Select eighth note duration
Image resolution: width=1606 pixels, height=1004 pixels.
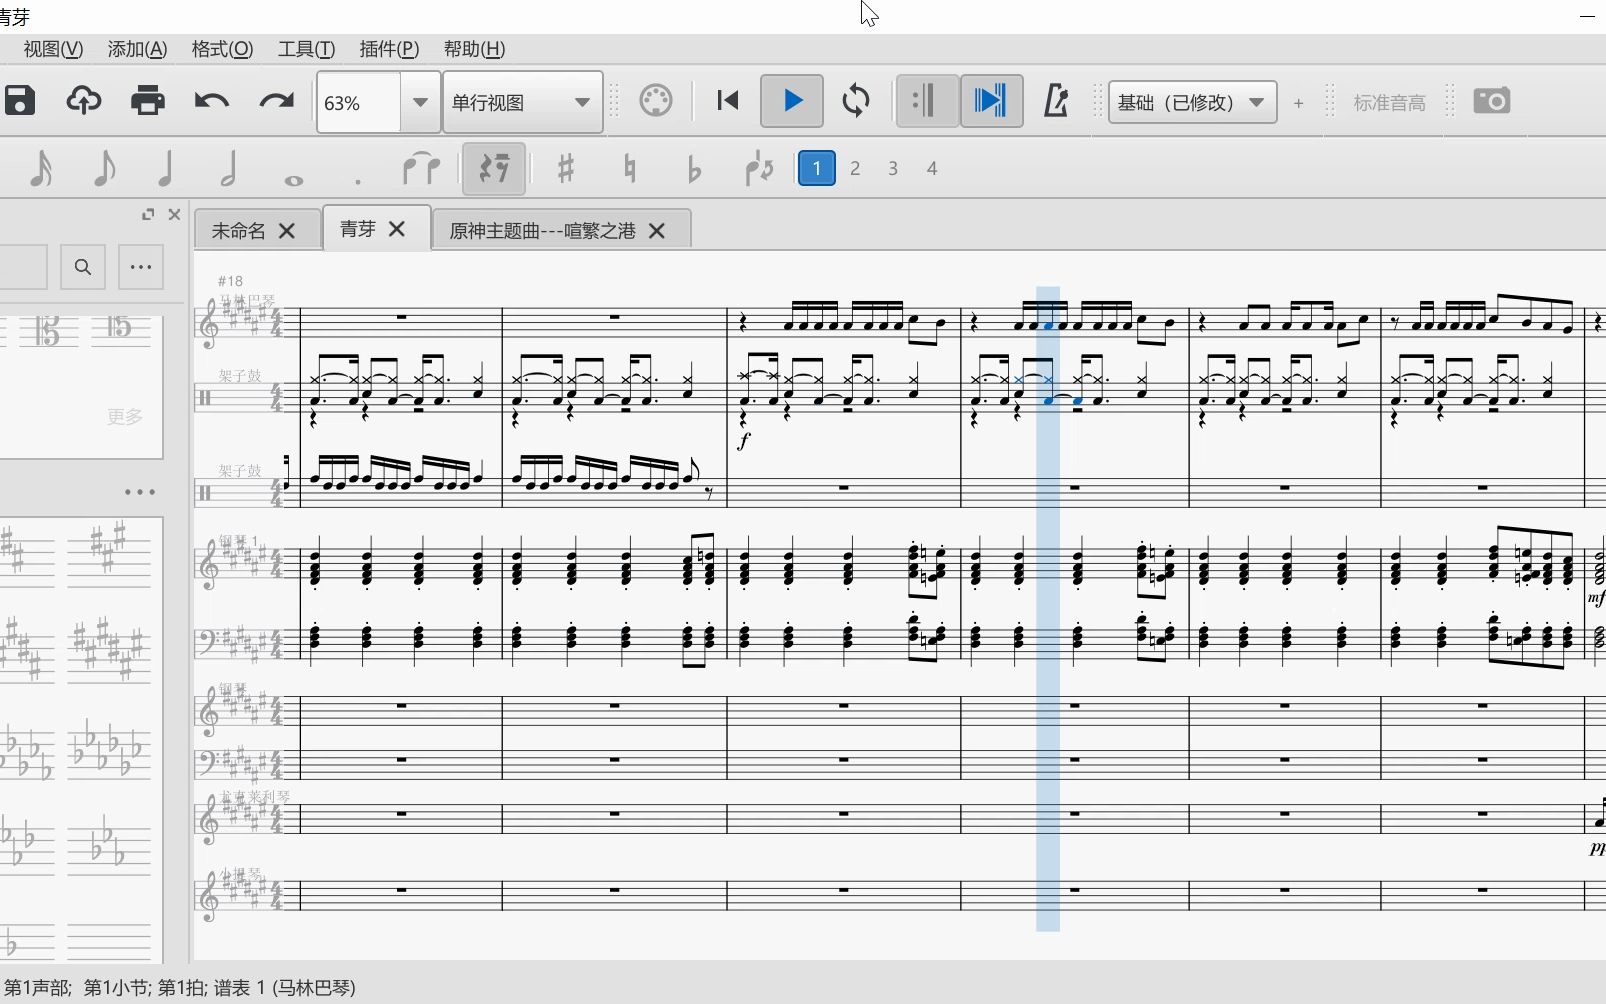(104, 168)
